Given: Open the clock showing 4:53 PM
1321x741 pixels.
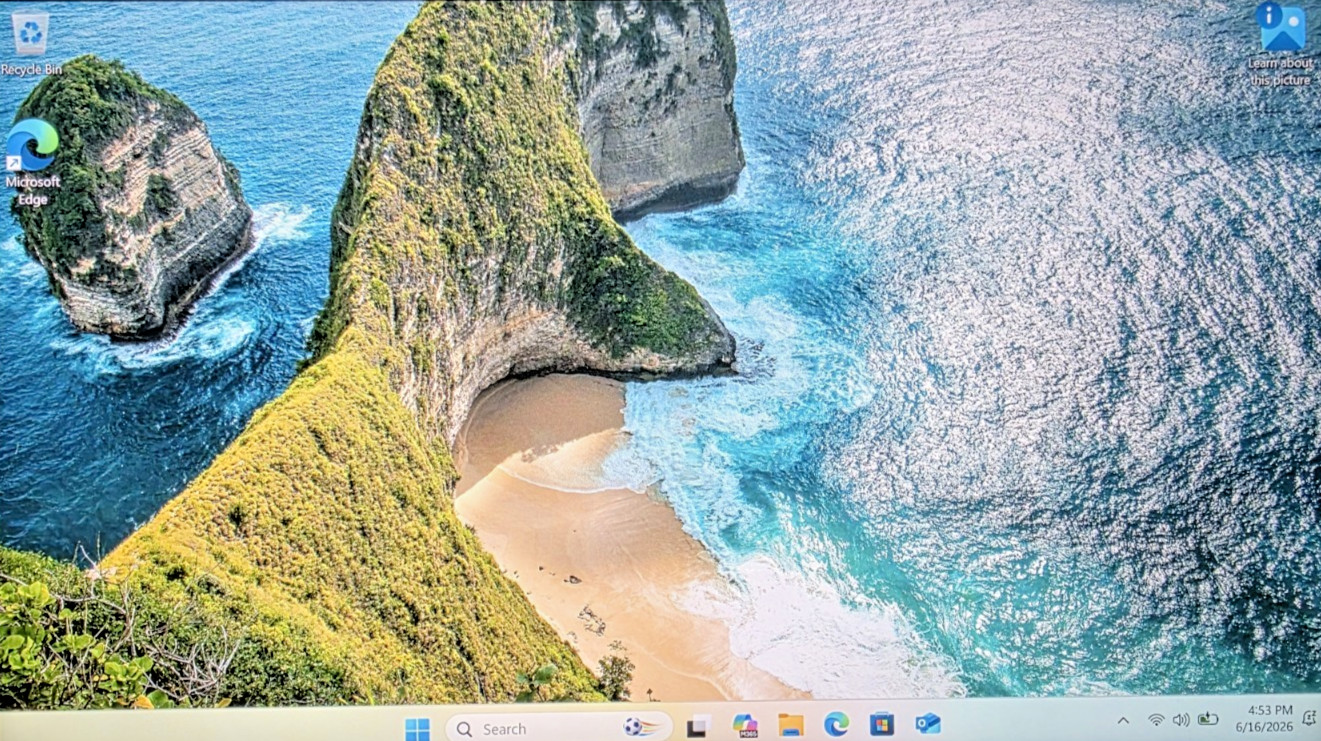Looking at the screenshot, I should coord(1271,710).
